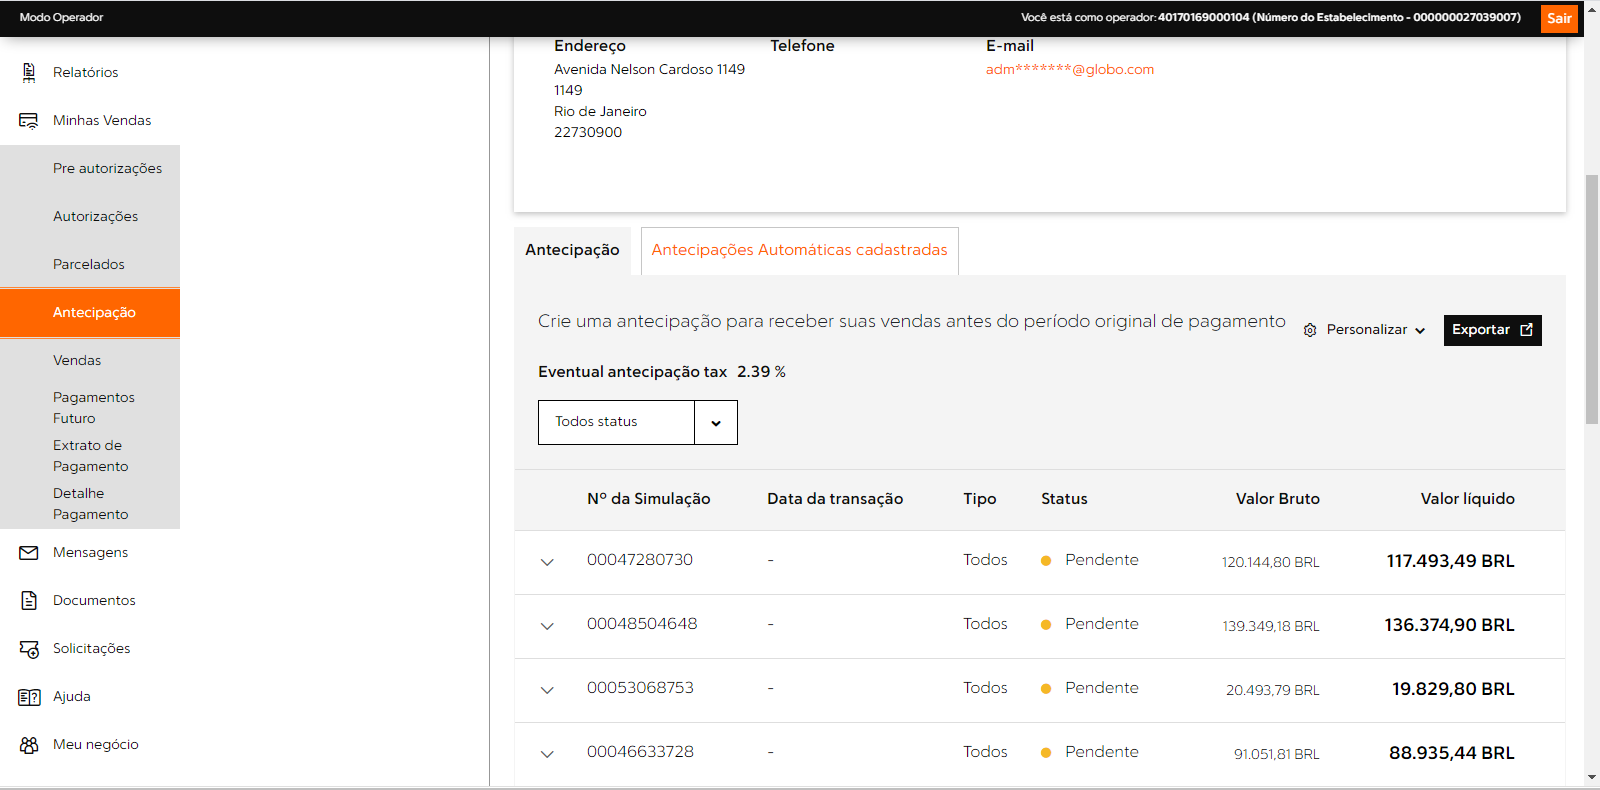Click the Personalizar gear icon

1310,330
